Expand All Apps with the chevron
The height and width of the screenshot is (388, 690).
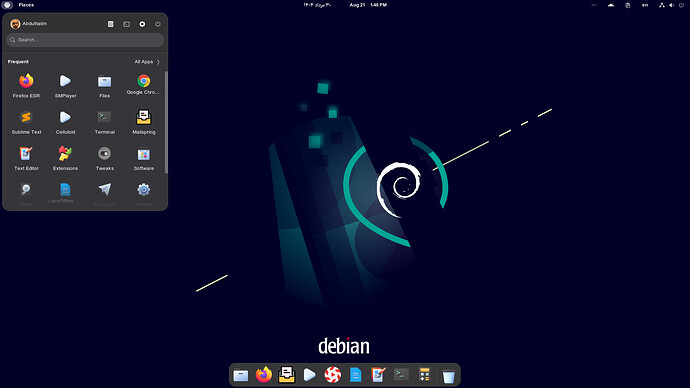point(147,62)
